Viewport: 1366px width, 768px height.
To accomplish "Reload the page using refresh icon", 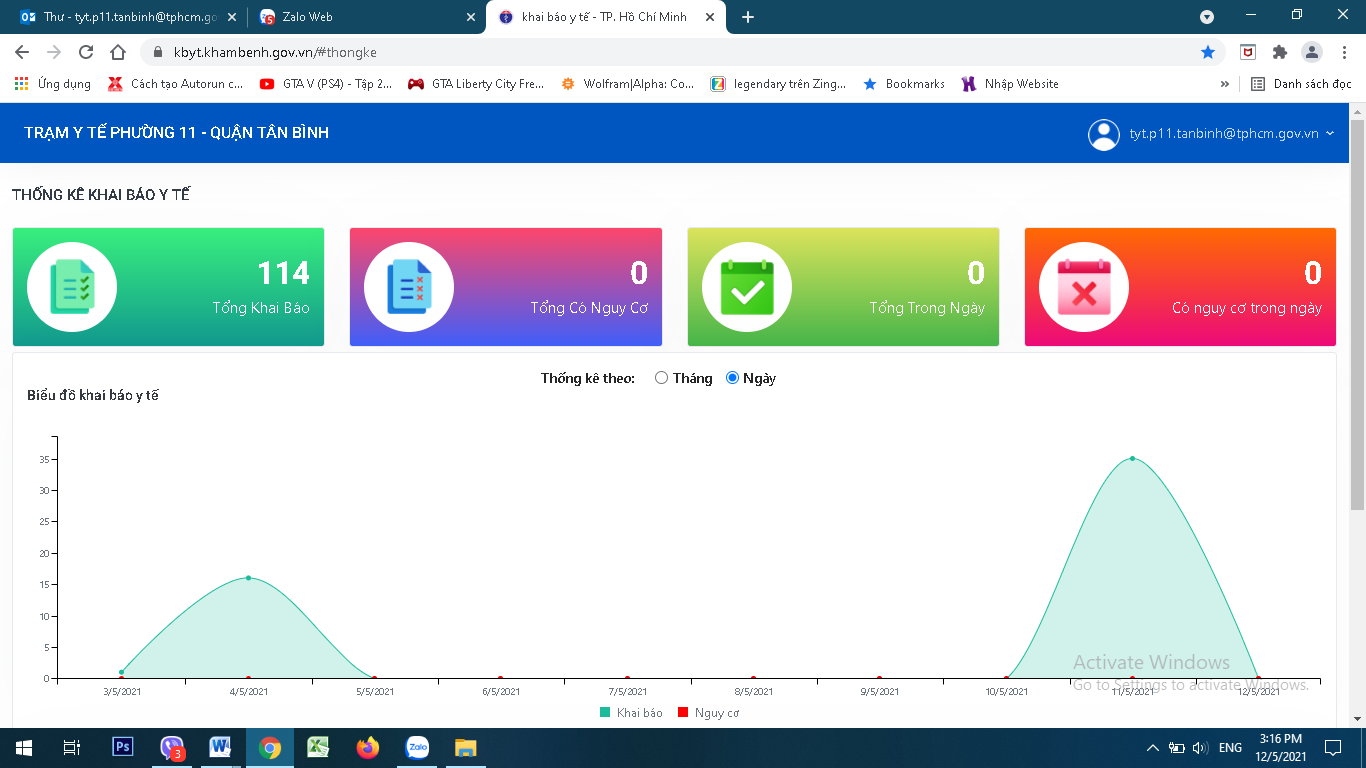I will [86, 52].
